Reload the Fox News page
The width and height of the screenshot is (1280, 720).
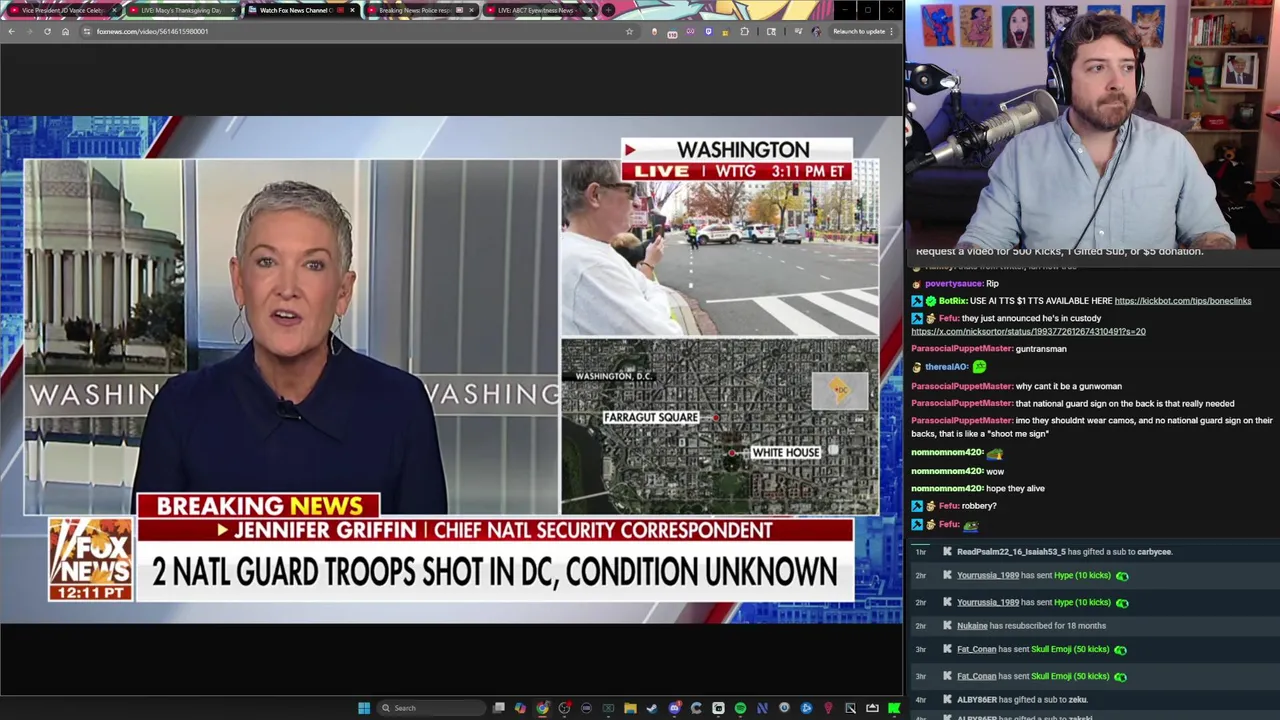click(x=47, y=31)
